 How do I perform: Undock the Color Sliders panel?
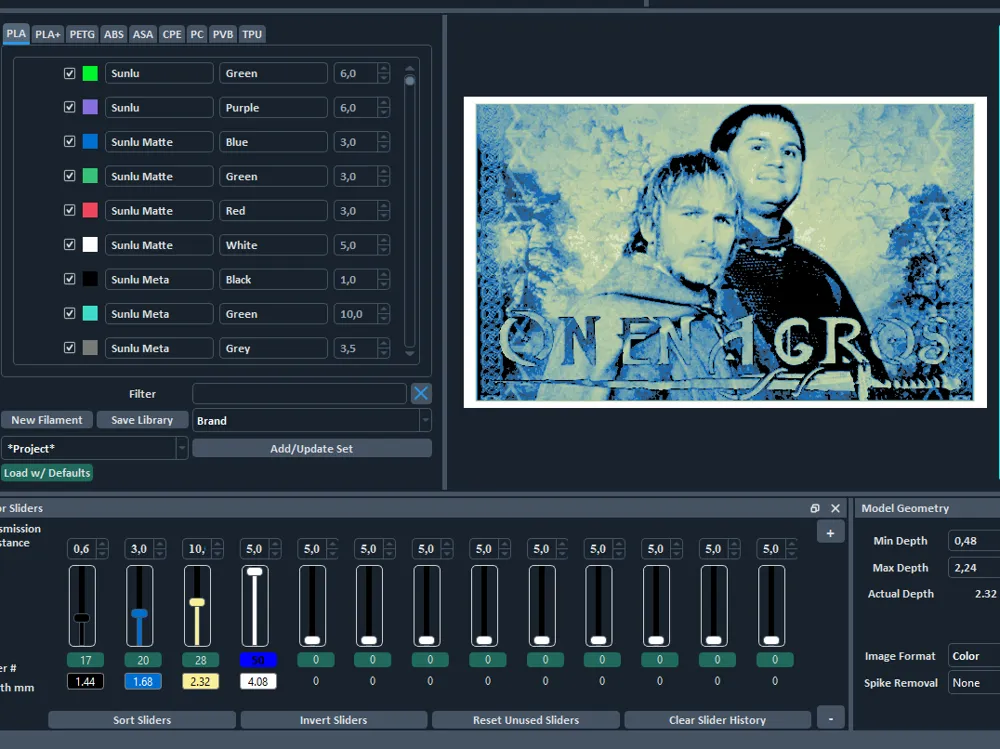814,508
